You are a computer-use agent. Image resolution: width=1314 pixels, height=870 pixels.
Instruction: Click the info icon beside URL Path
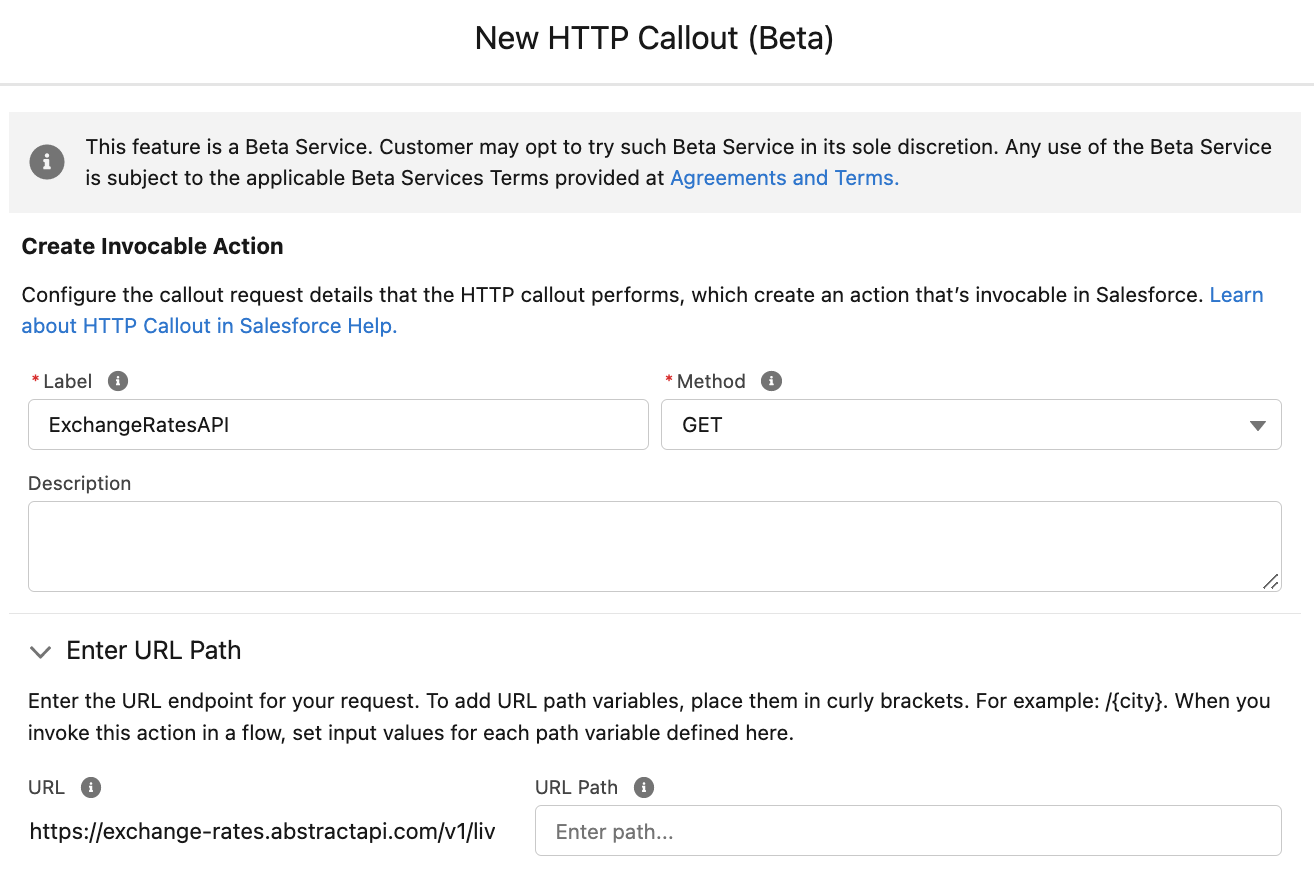point(644,787)
